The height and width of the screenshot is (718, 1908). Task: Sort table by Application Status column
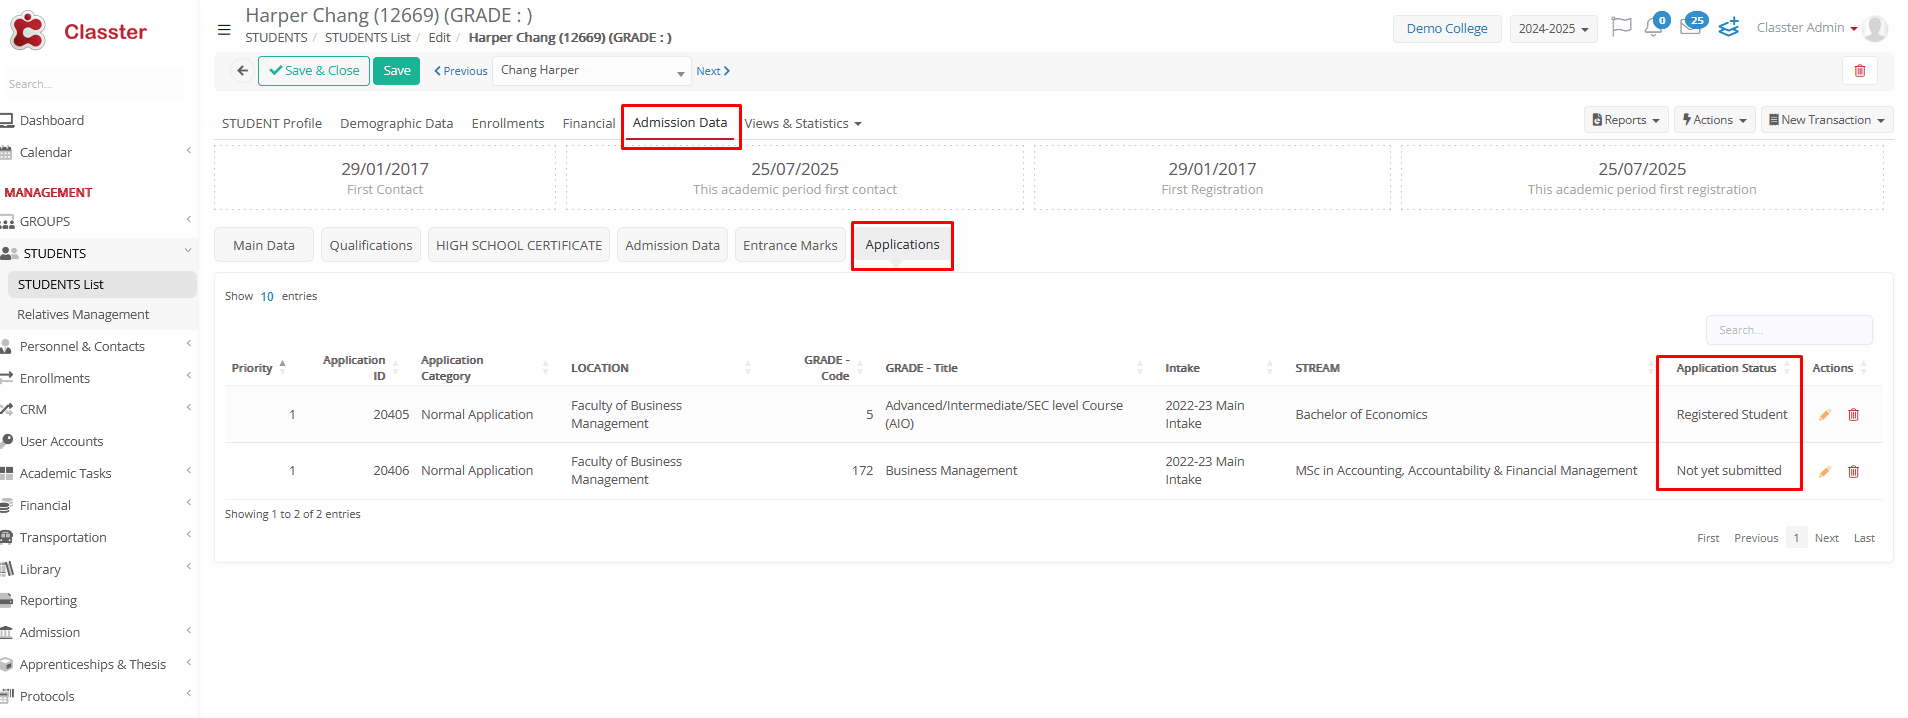tap(1727, 368)
